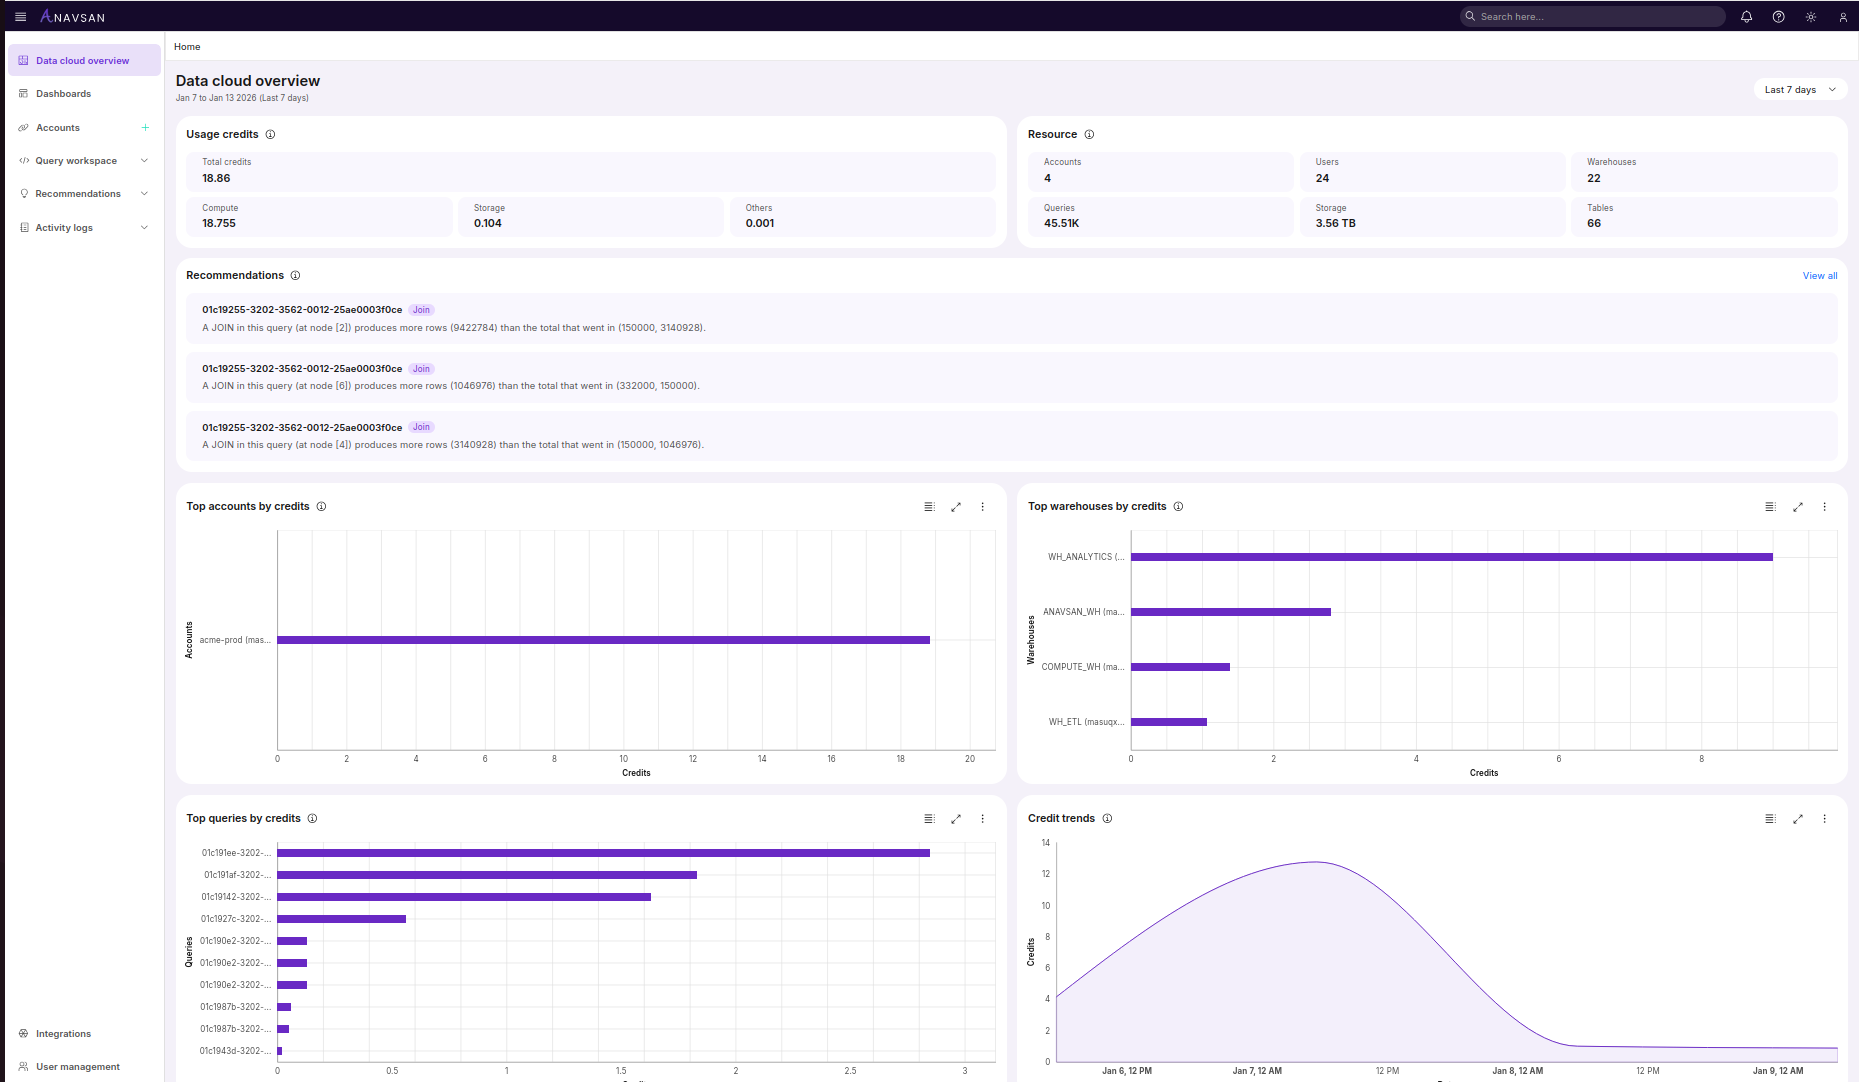Open the hamburger navigation menu
The height and width of the screenshot is (1082, 1859).
coord(20,17)
